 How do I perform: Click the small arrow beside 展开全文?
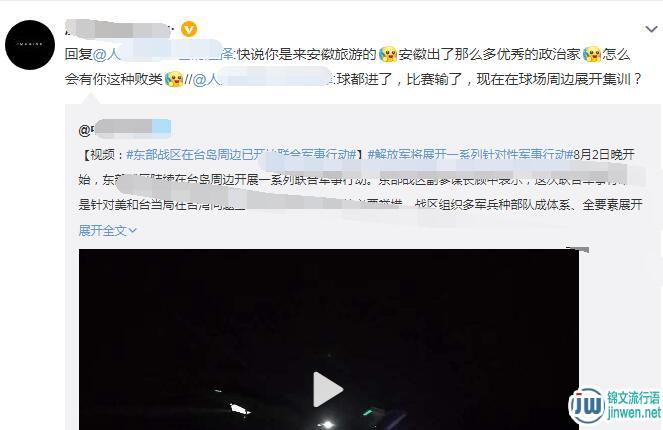click(x=132, y=231)
